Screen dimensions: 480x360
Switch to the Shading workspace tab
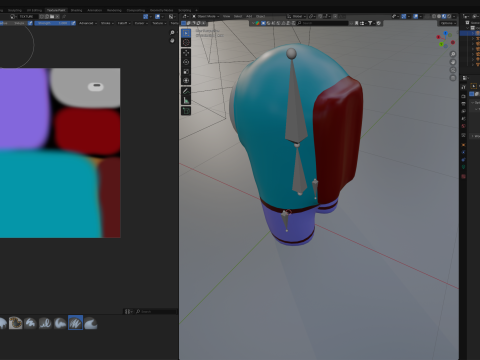(x=76, y=10)
